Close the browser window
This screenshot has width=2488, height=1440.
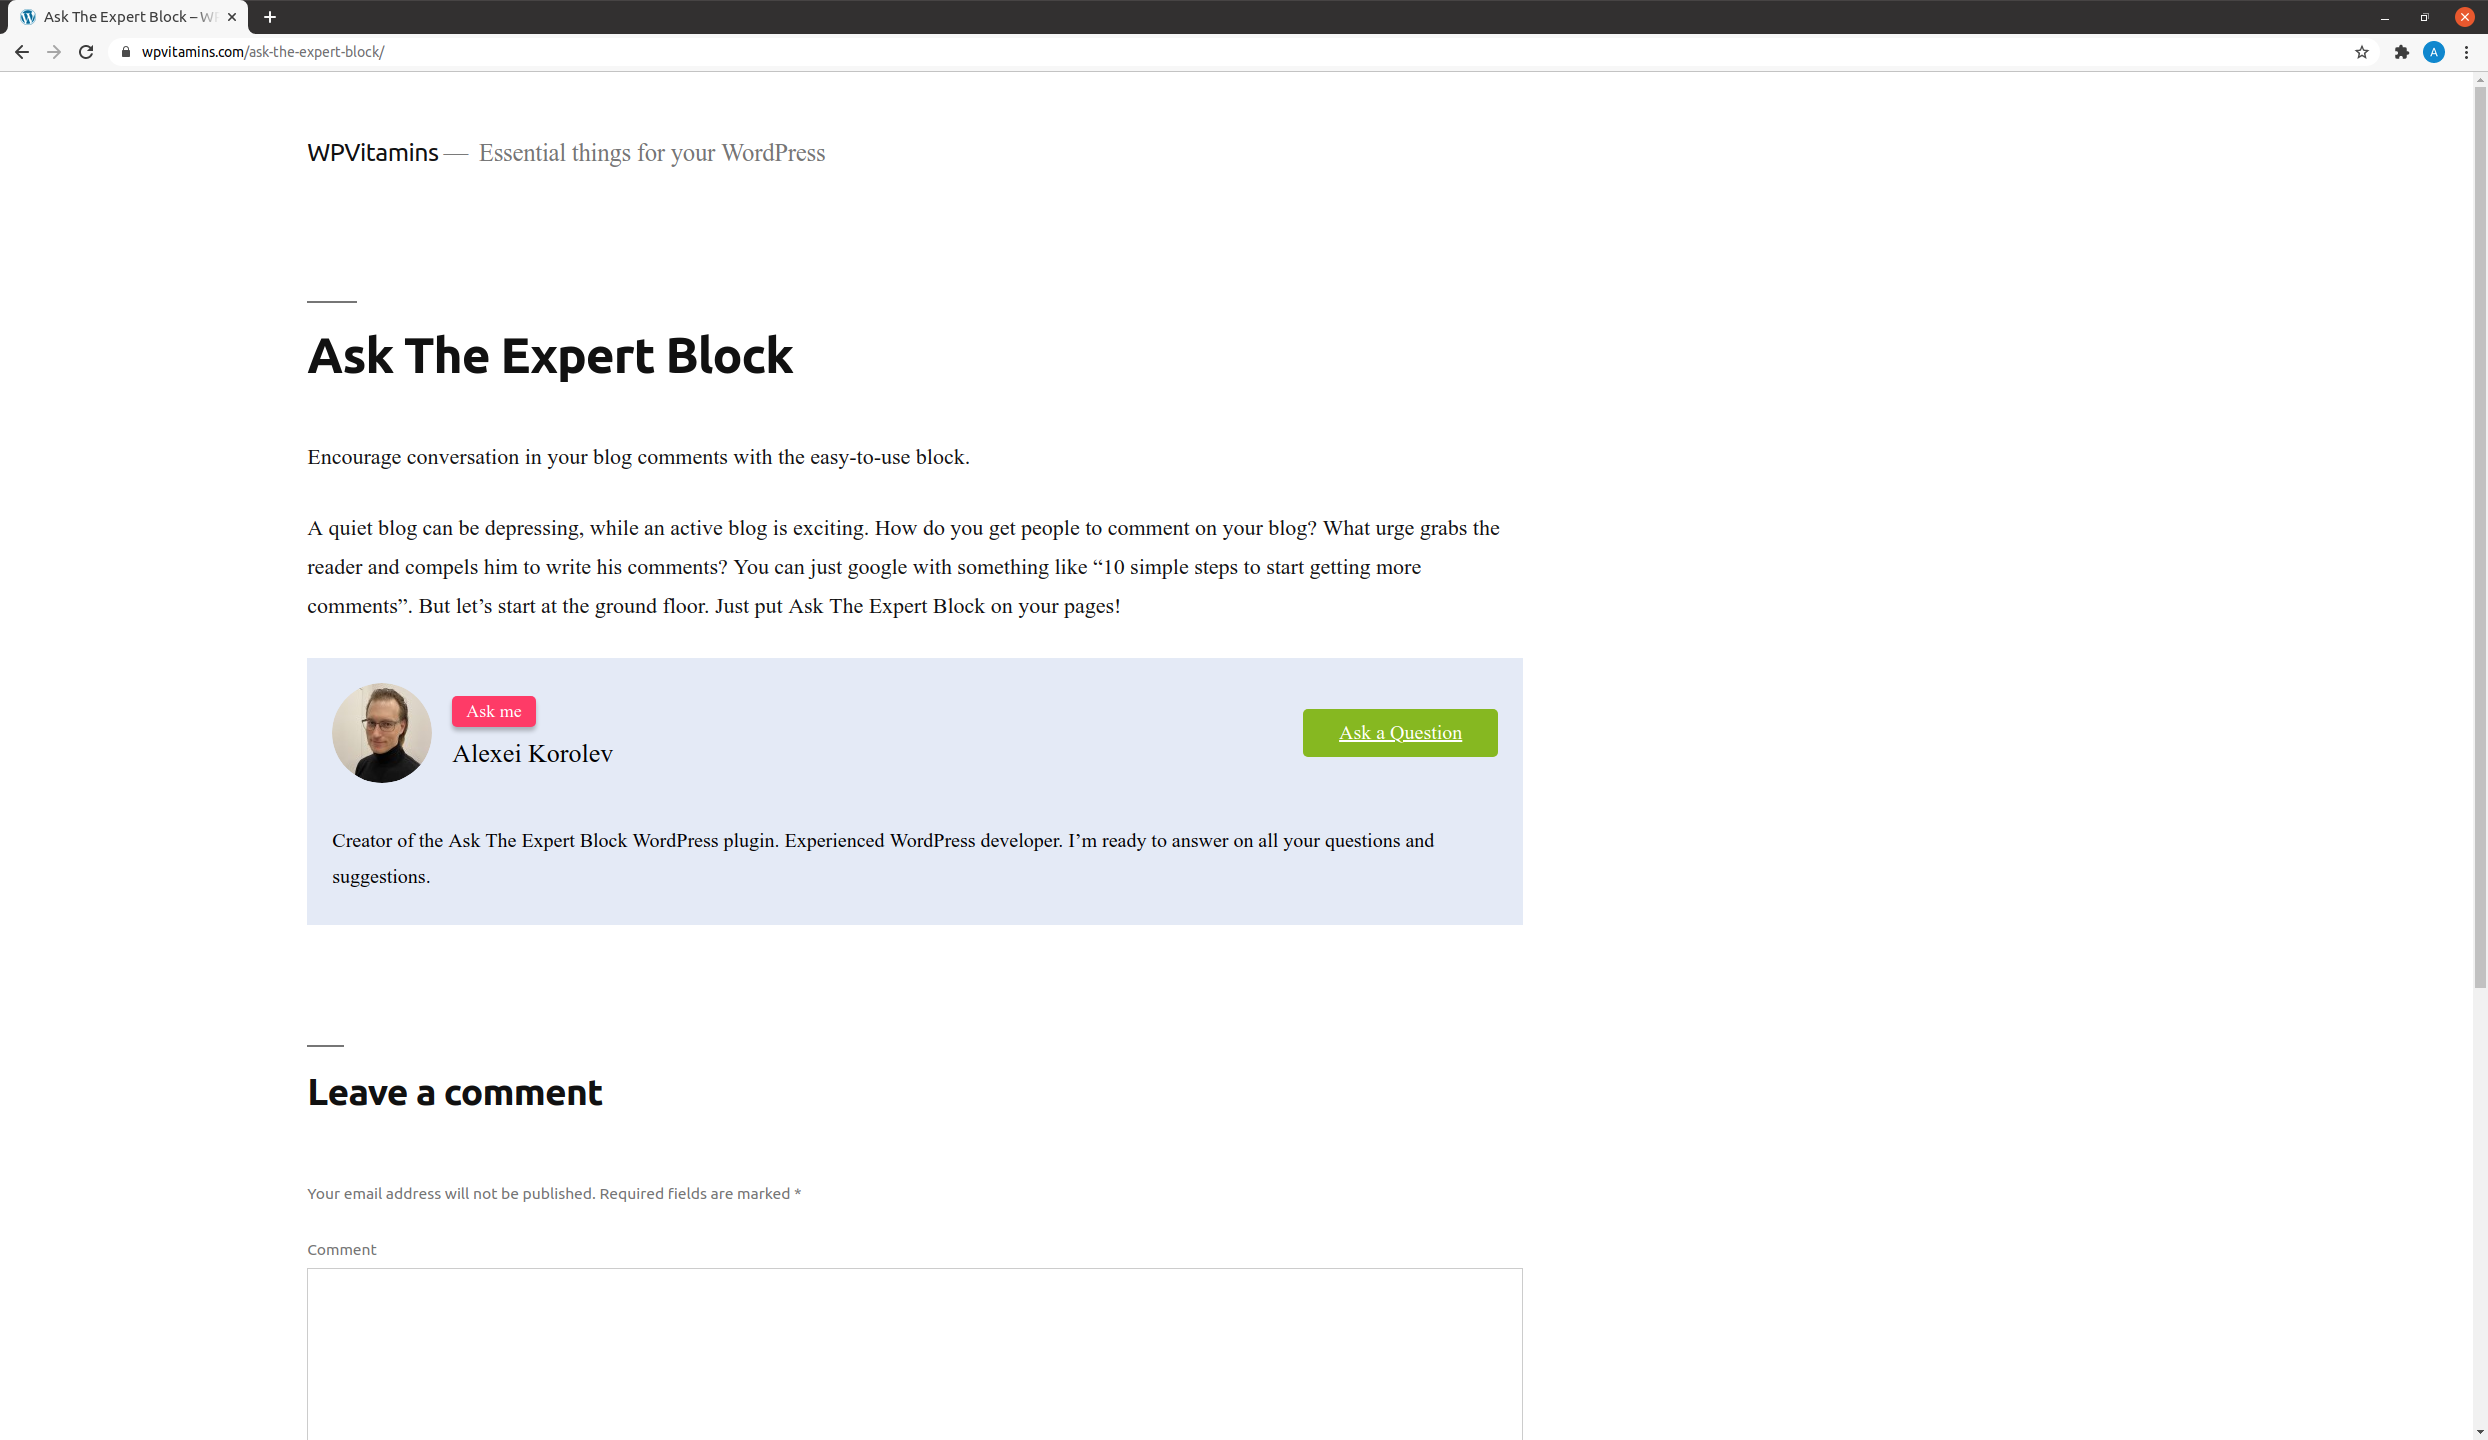pyautogui.click(x=2465, y=17)
